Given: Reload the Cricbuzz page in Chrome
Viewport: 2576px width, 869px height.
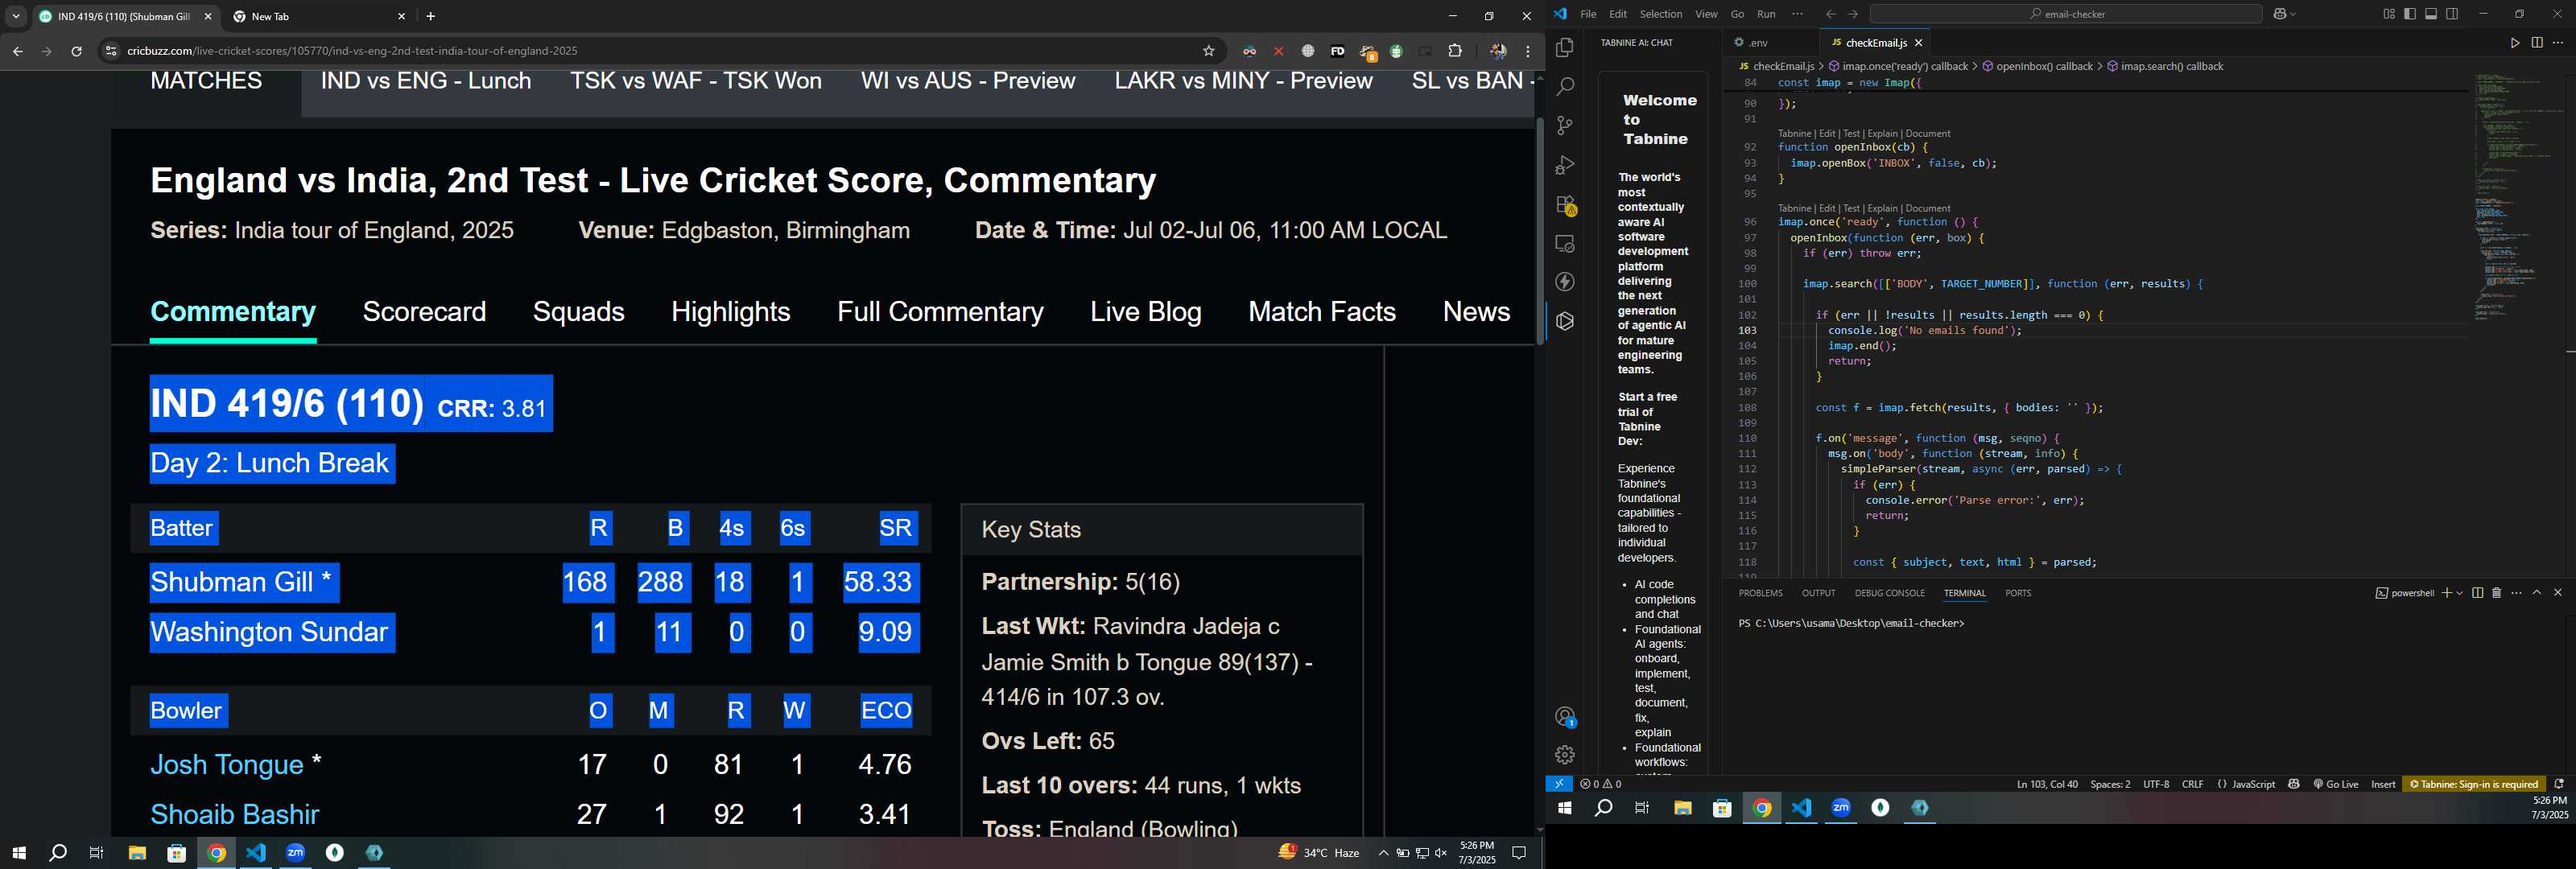Looking at the screenshot, I should (x=76, y=51).
